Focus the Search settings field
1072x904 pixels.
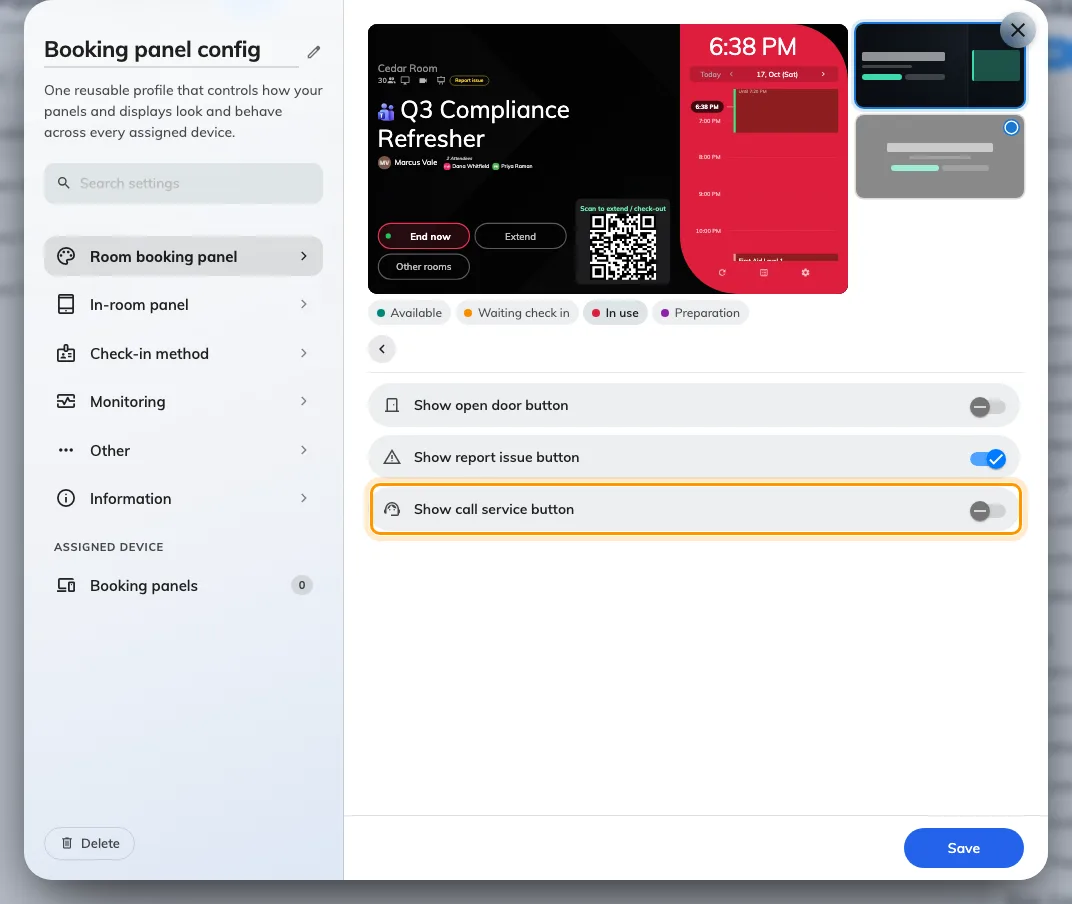coord(183,183)
